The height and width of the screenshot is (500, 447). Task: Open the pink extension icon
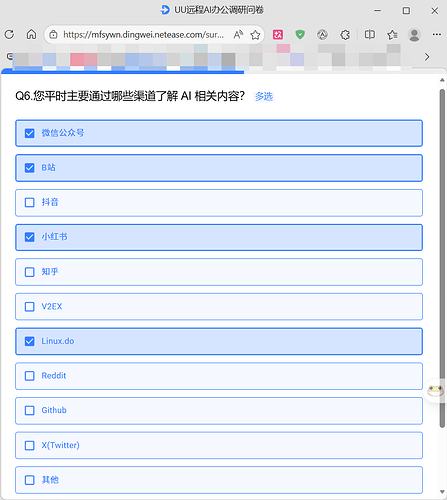278,34
